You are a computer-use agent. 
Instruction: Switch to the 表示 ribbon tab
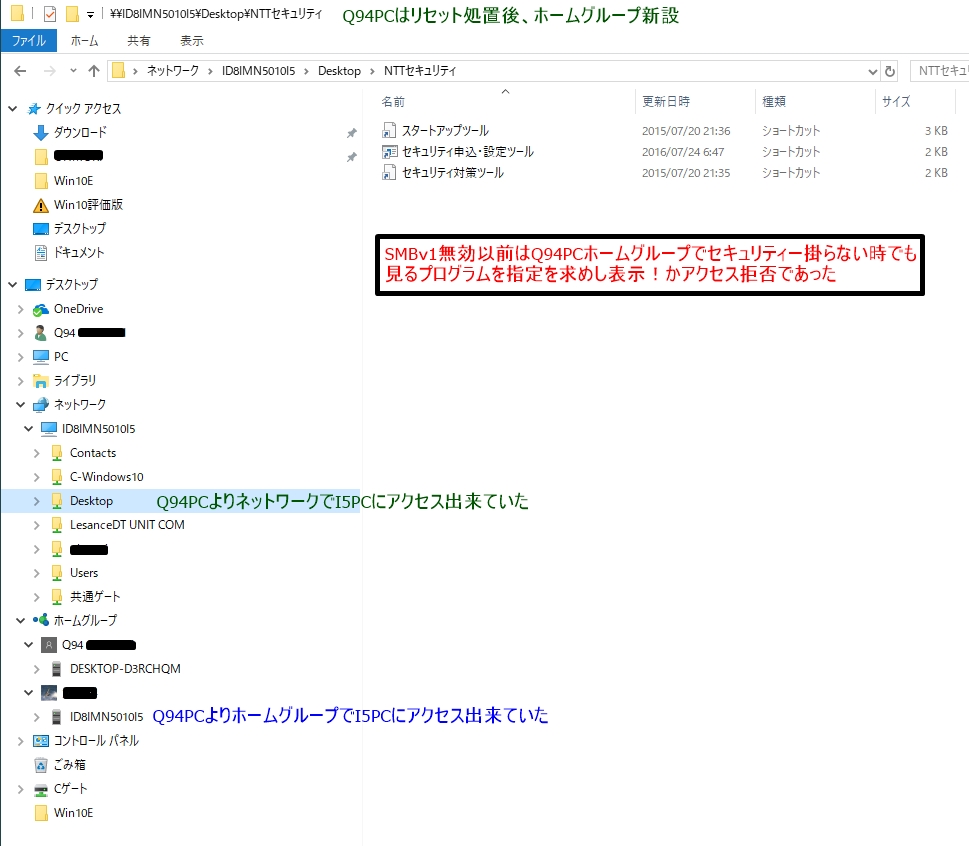(192, 41)
